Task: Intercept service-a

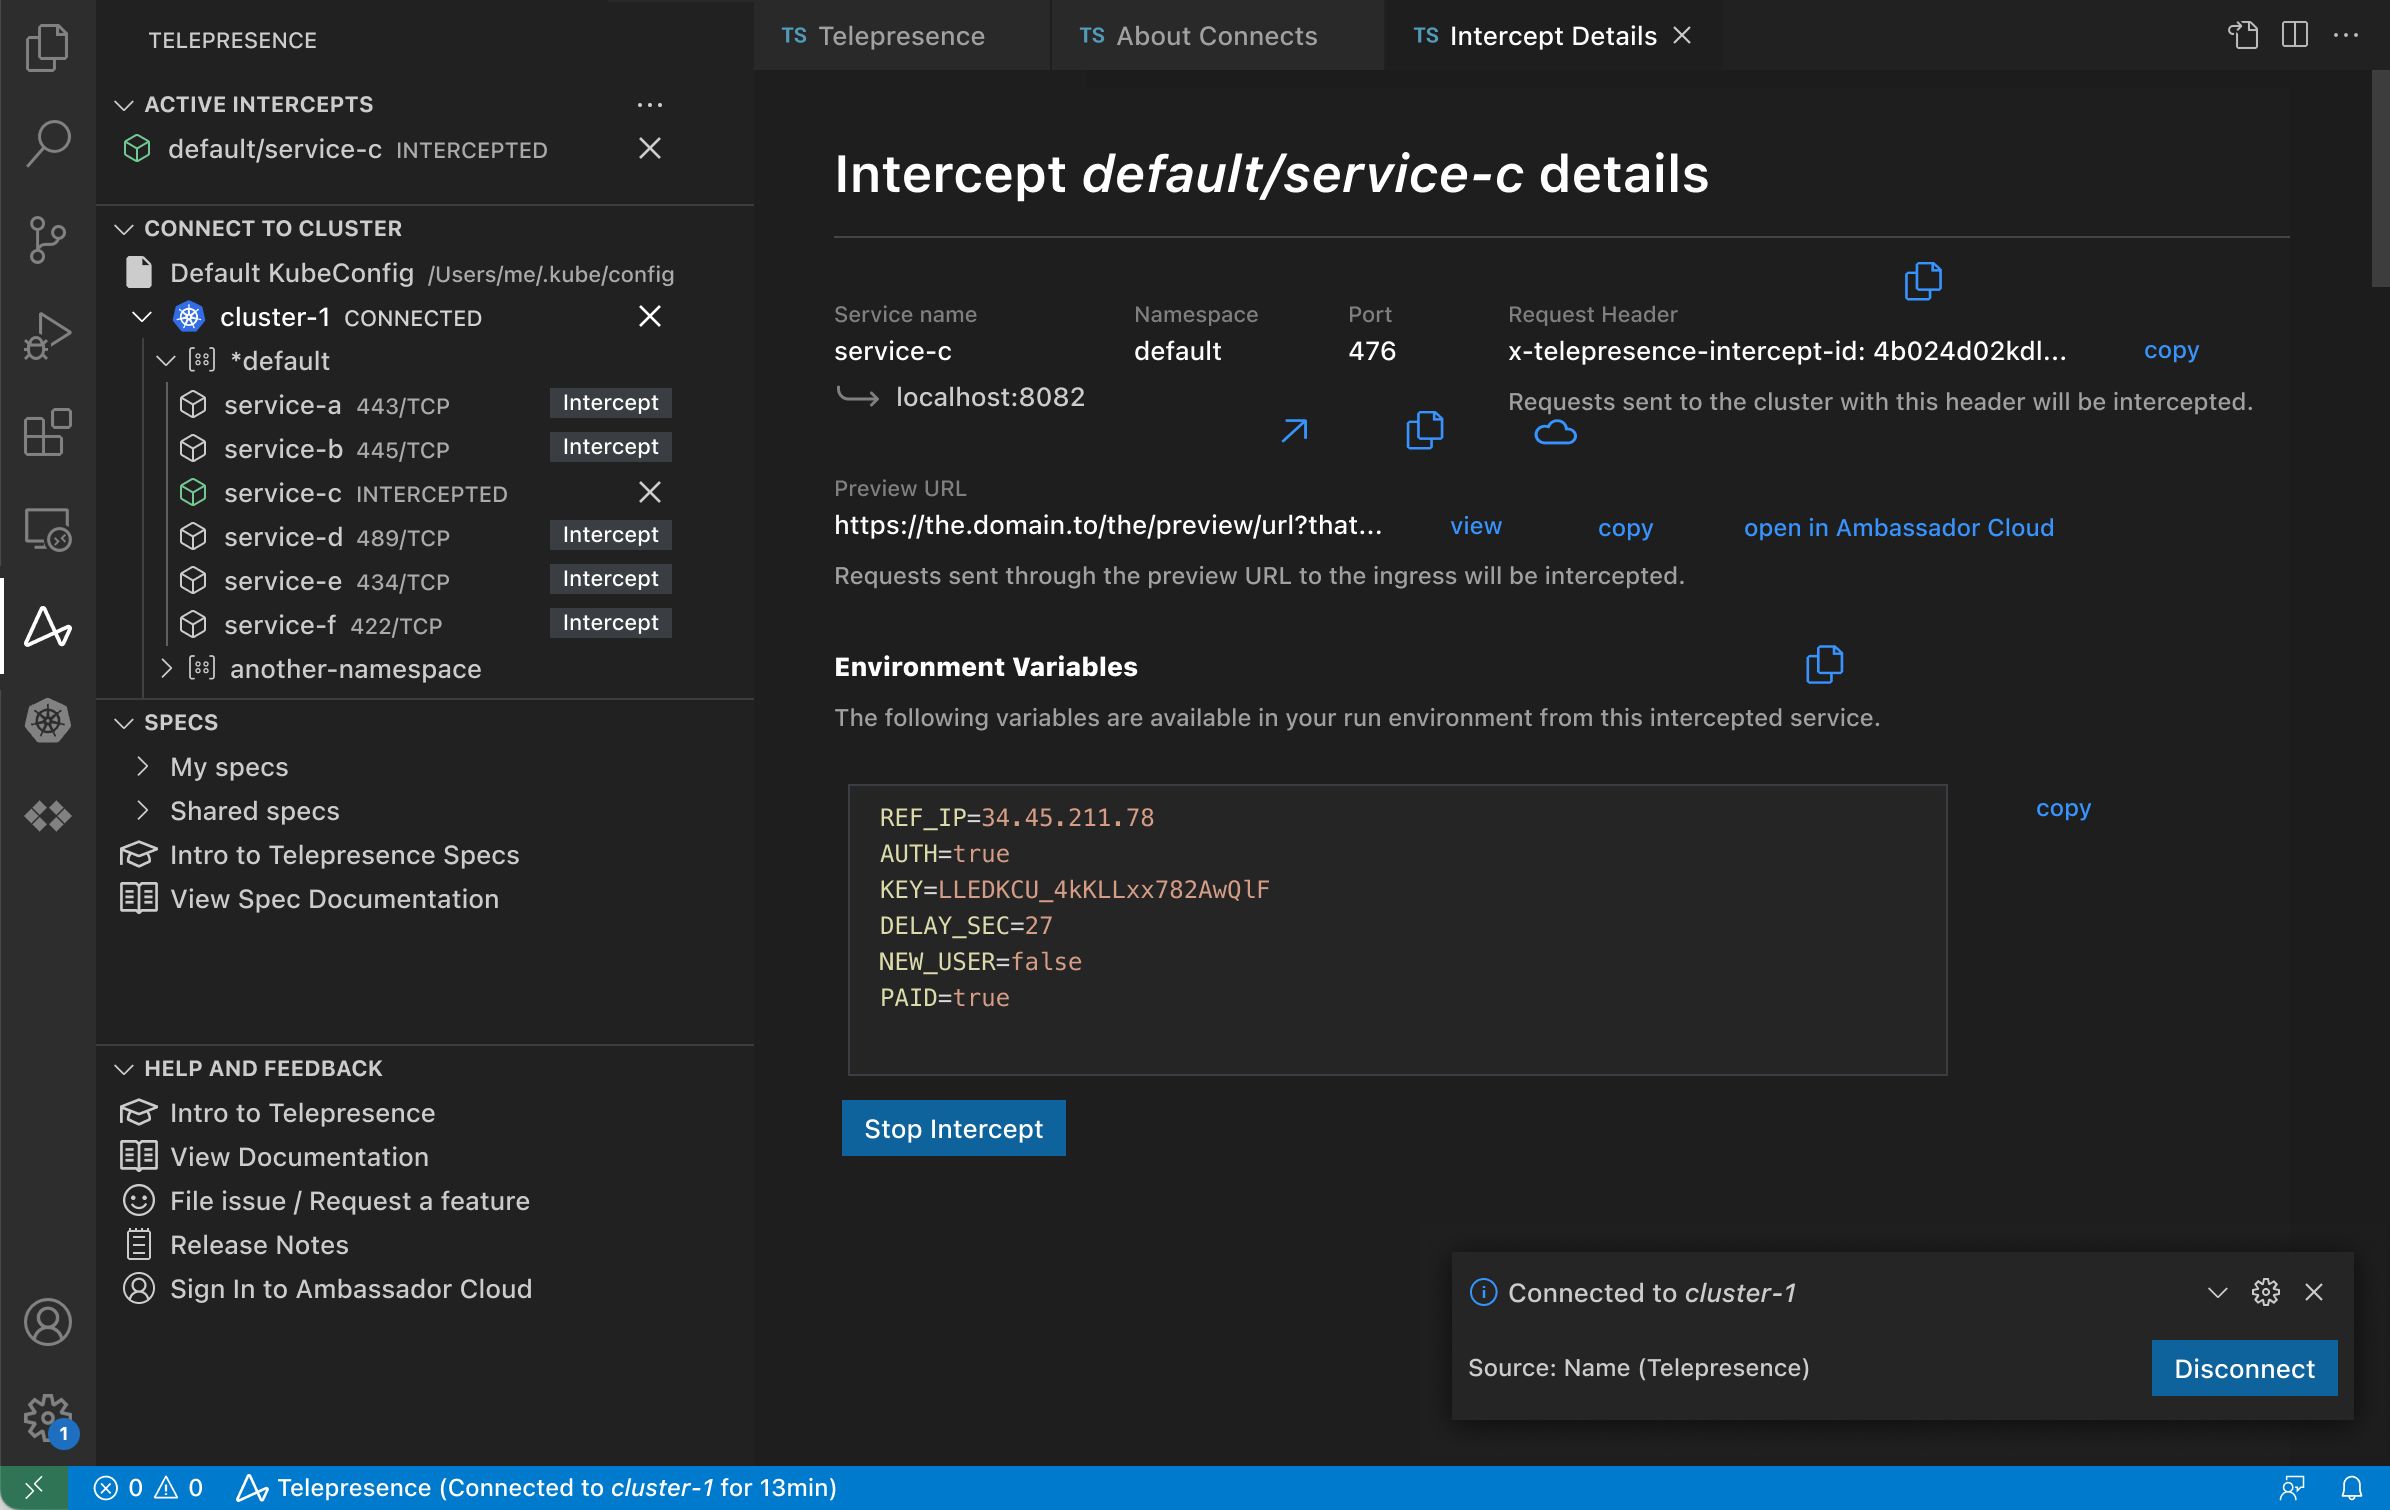Action: tap(610, 403)
